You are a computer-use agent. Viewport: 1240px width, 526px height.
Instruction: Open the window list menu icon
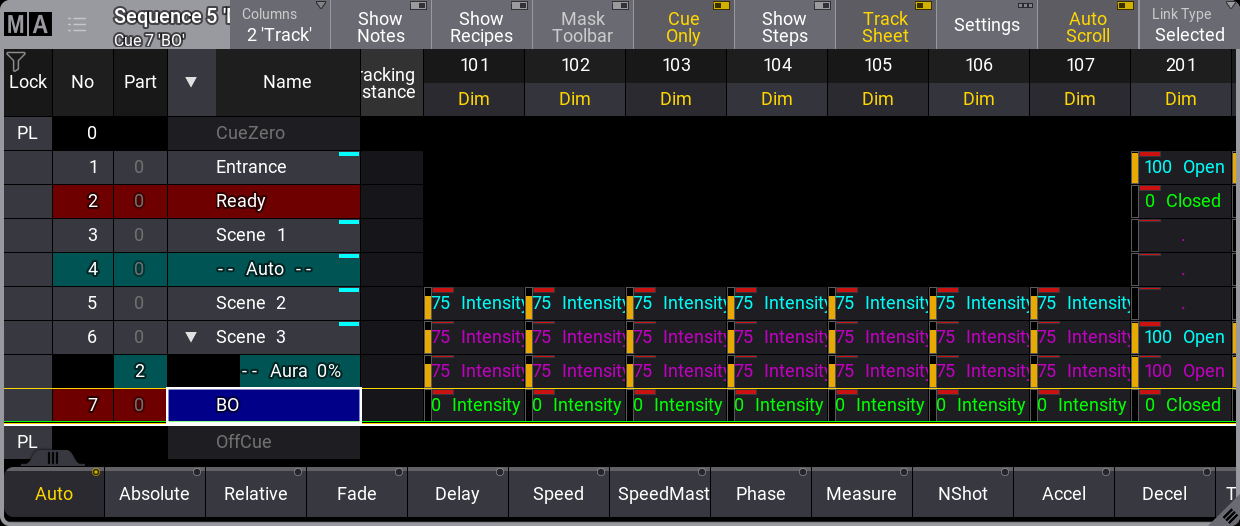[77, 24]
